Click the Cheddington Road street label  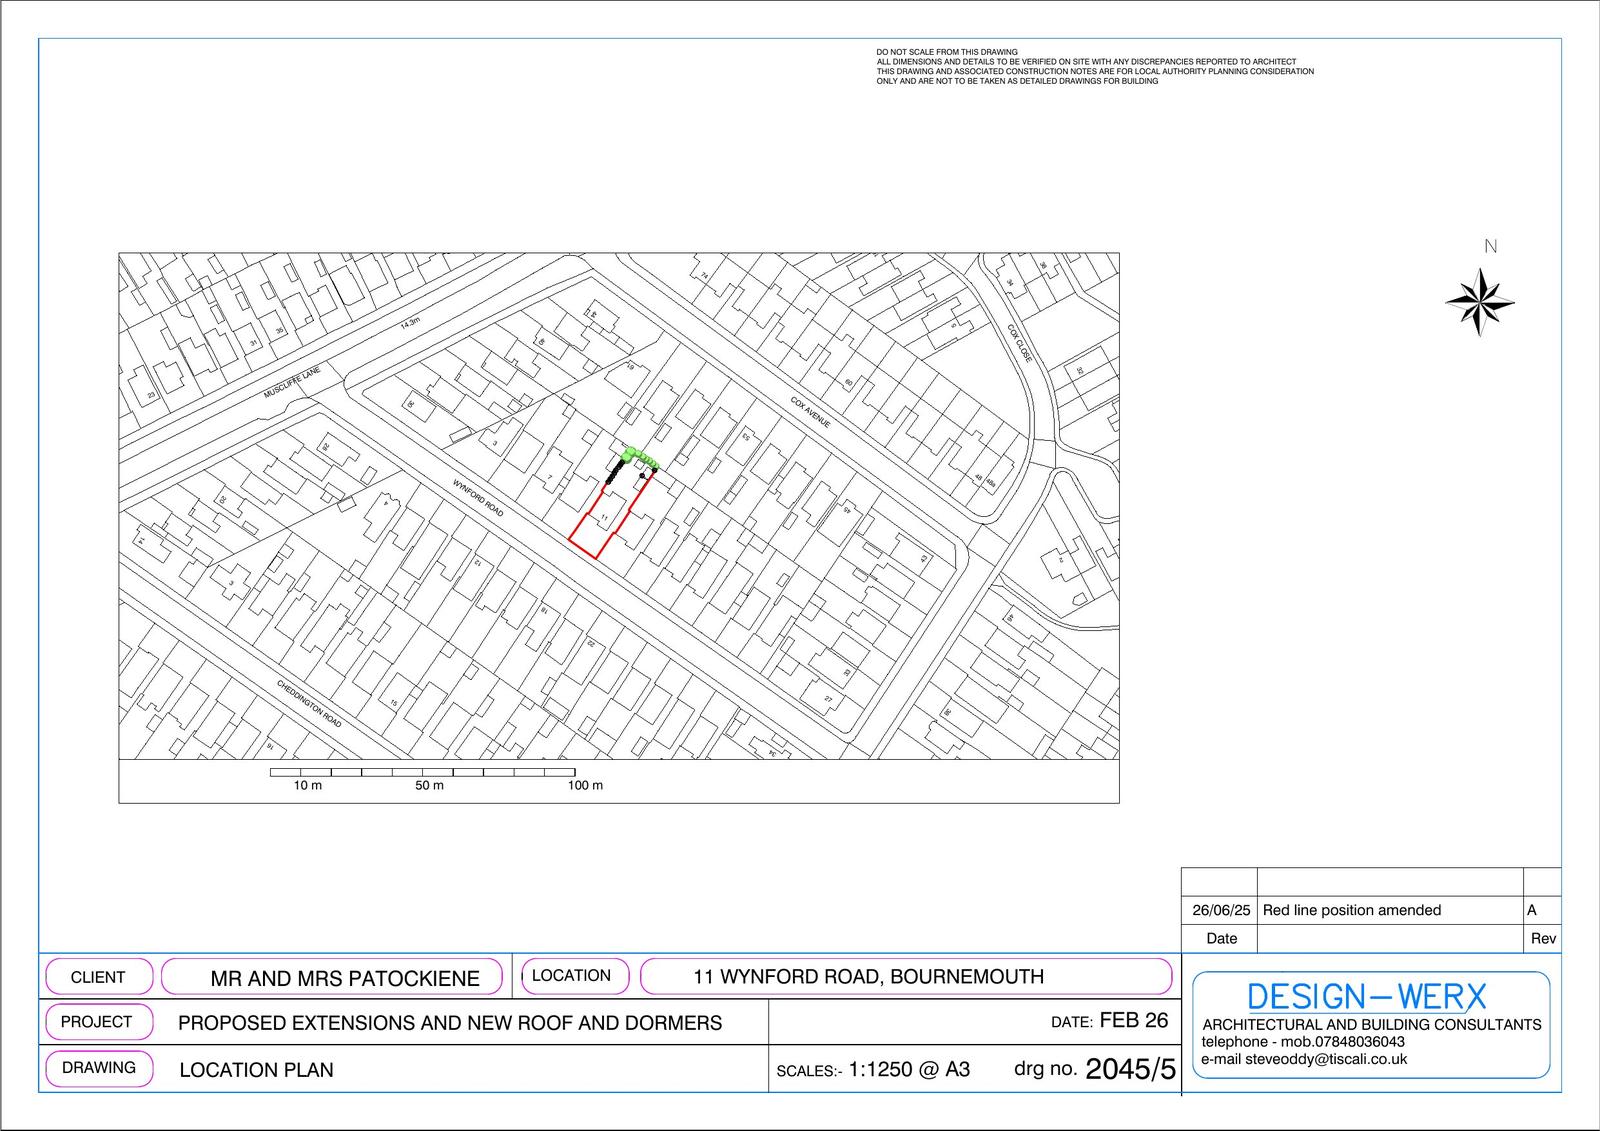click(x=309, y=704)
